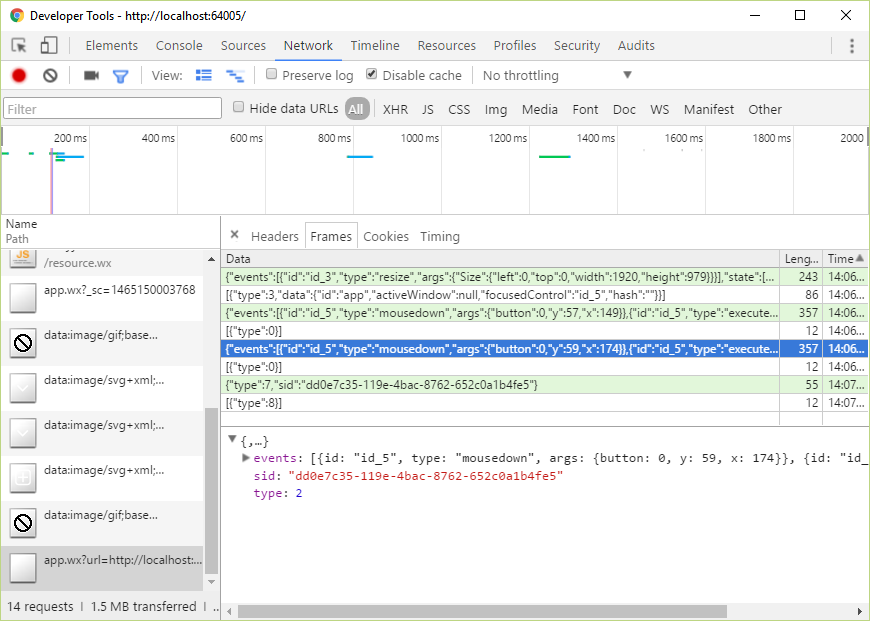870x621 pixels.
Task: Switch to the overview waterfall view icon
Action: (x=235, y=76)
